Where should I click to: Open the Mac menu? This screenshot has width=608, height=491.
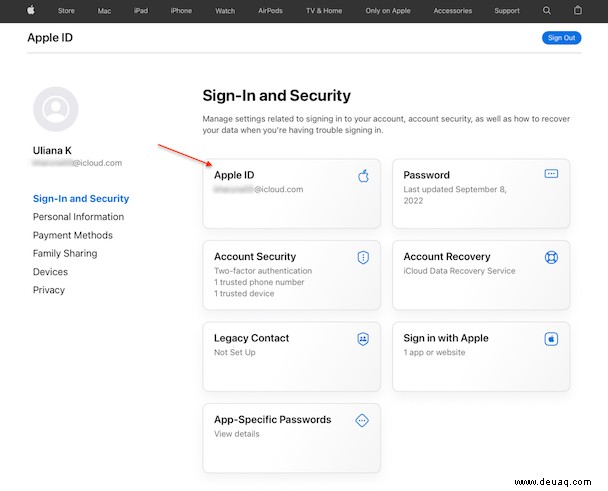104,11
